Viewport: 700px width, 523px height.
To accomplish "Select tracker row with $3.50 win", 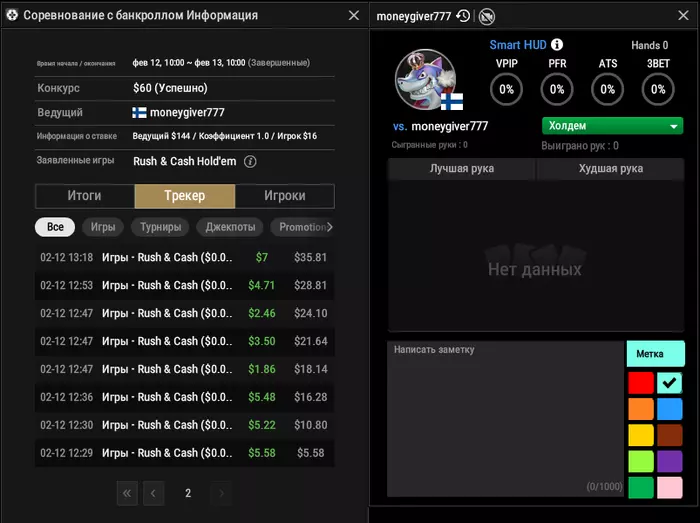I will (x=185, y=341).
